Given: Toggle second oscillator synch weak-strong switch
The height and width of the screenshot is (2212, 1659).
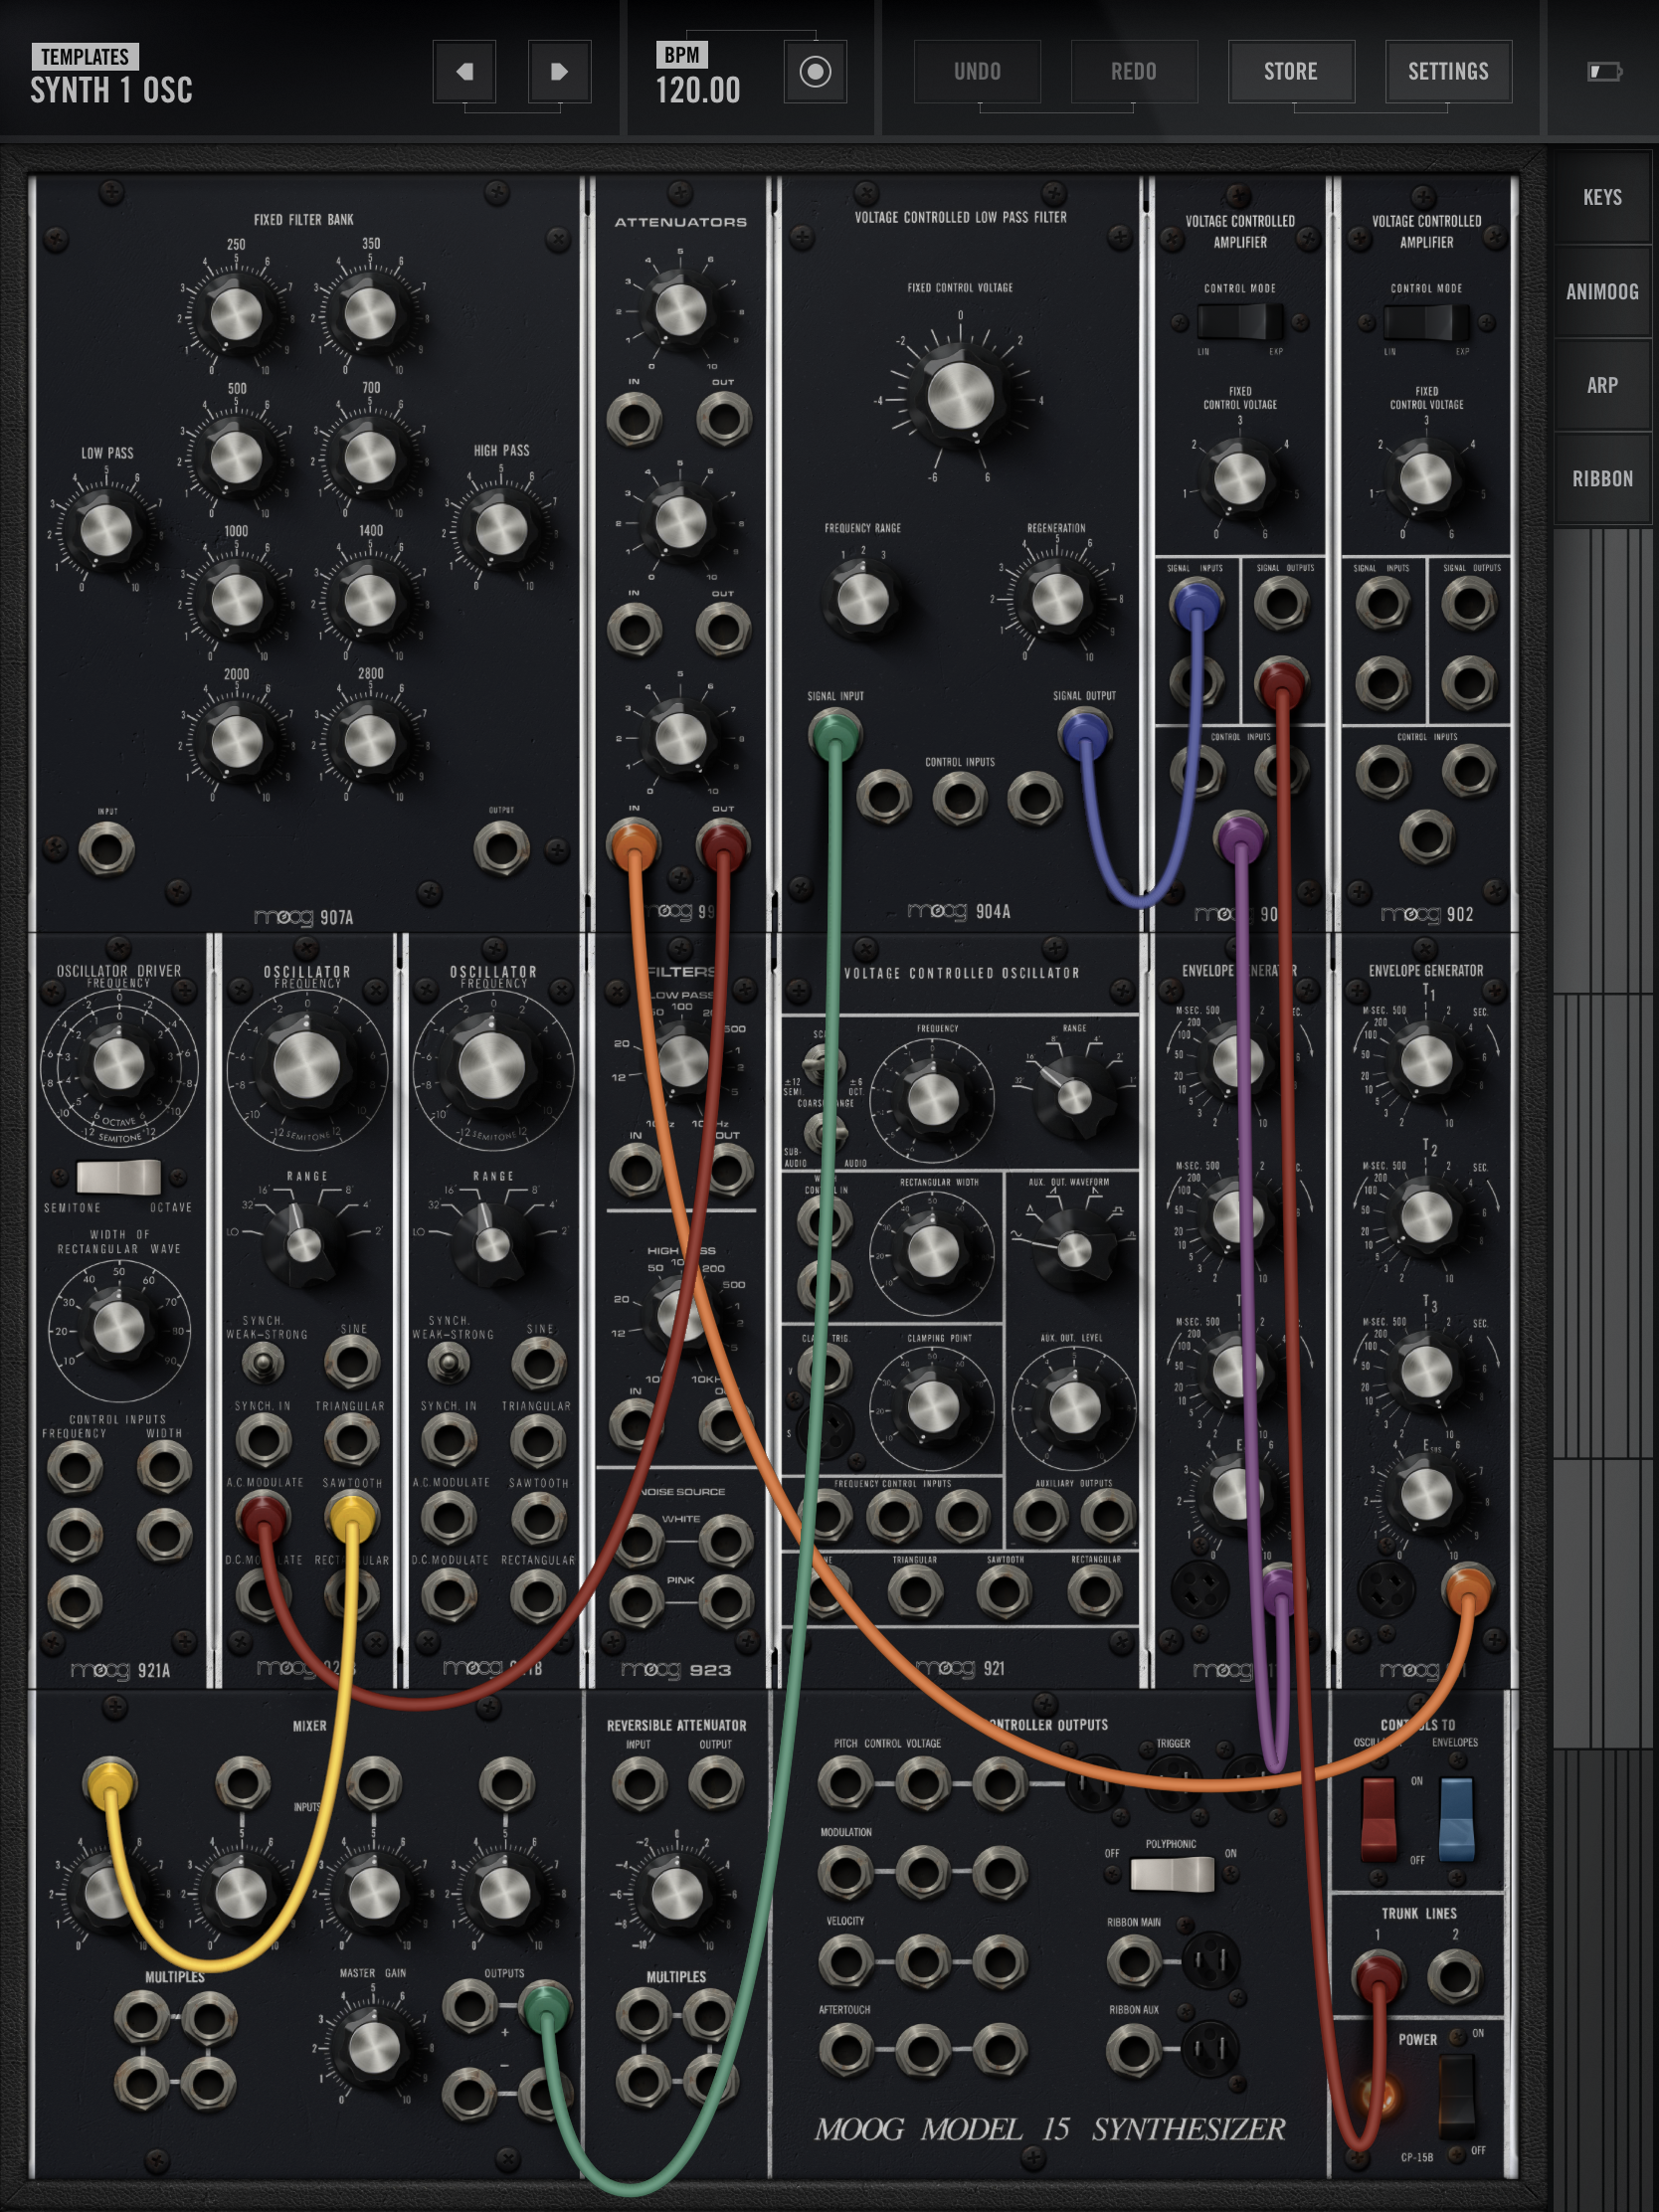Looking at the screenshot, I should [x=448, y=1362].
